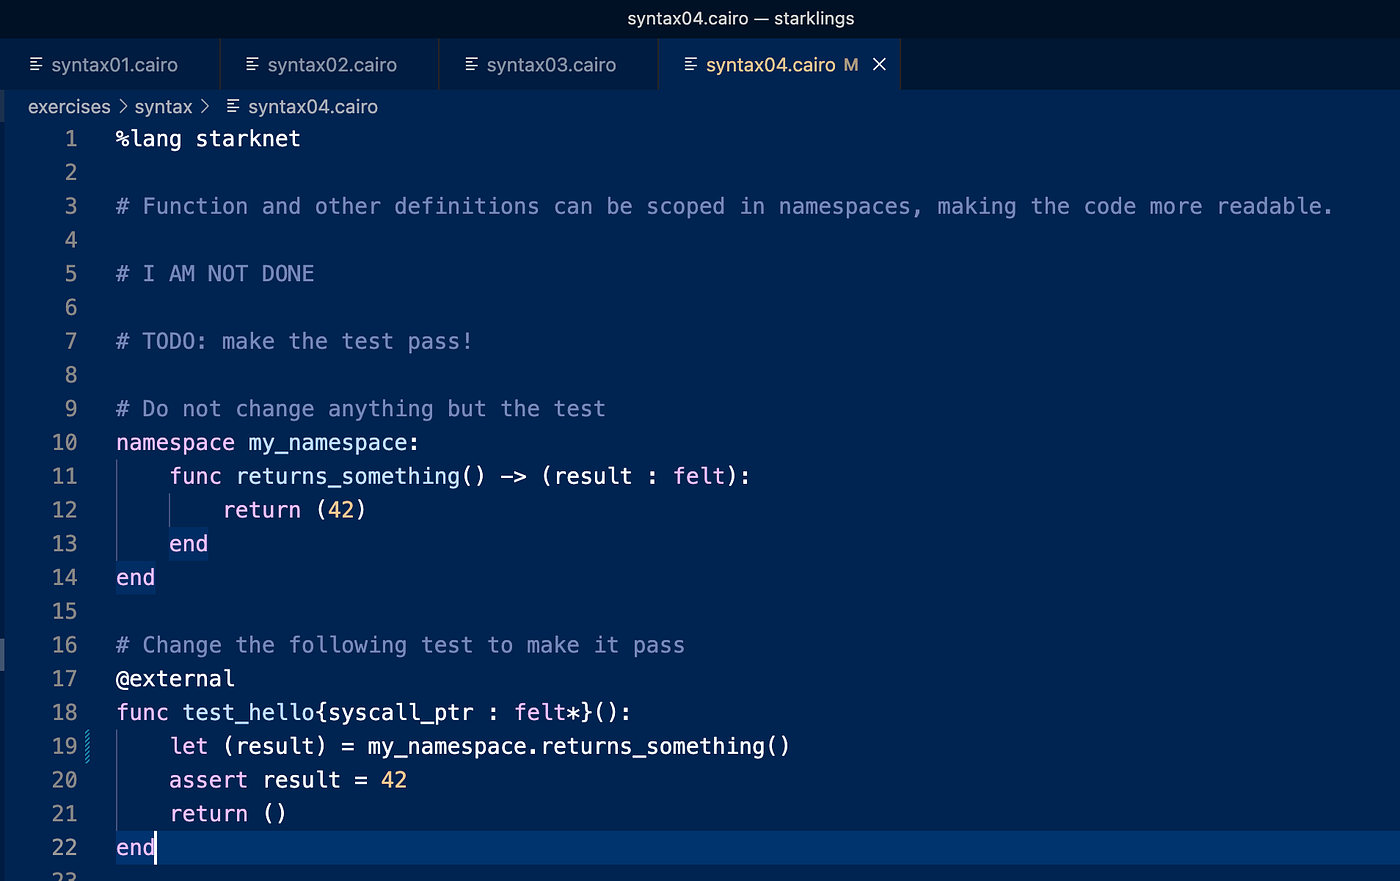The image size is (1400, 881).
Task: Select the syntax03.cairo tab
Action: click(x=548, y=65)
